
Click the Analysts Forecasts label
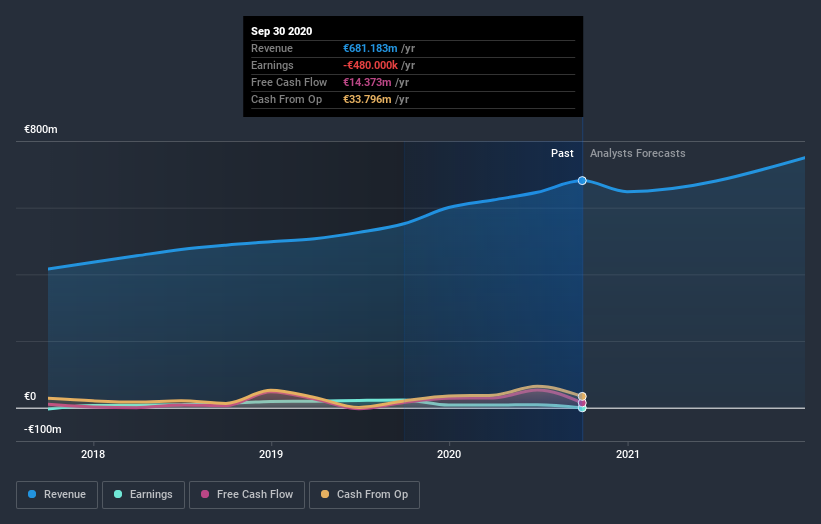pos(638,153)
